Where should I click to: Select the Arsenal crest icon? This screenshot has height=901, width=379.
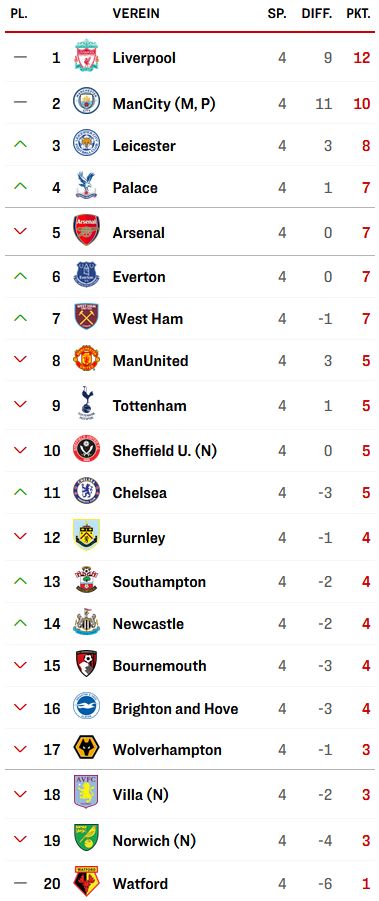[86, 230]
